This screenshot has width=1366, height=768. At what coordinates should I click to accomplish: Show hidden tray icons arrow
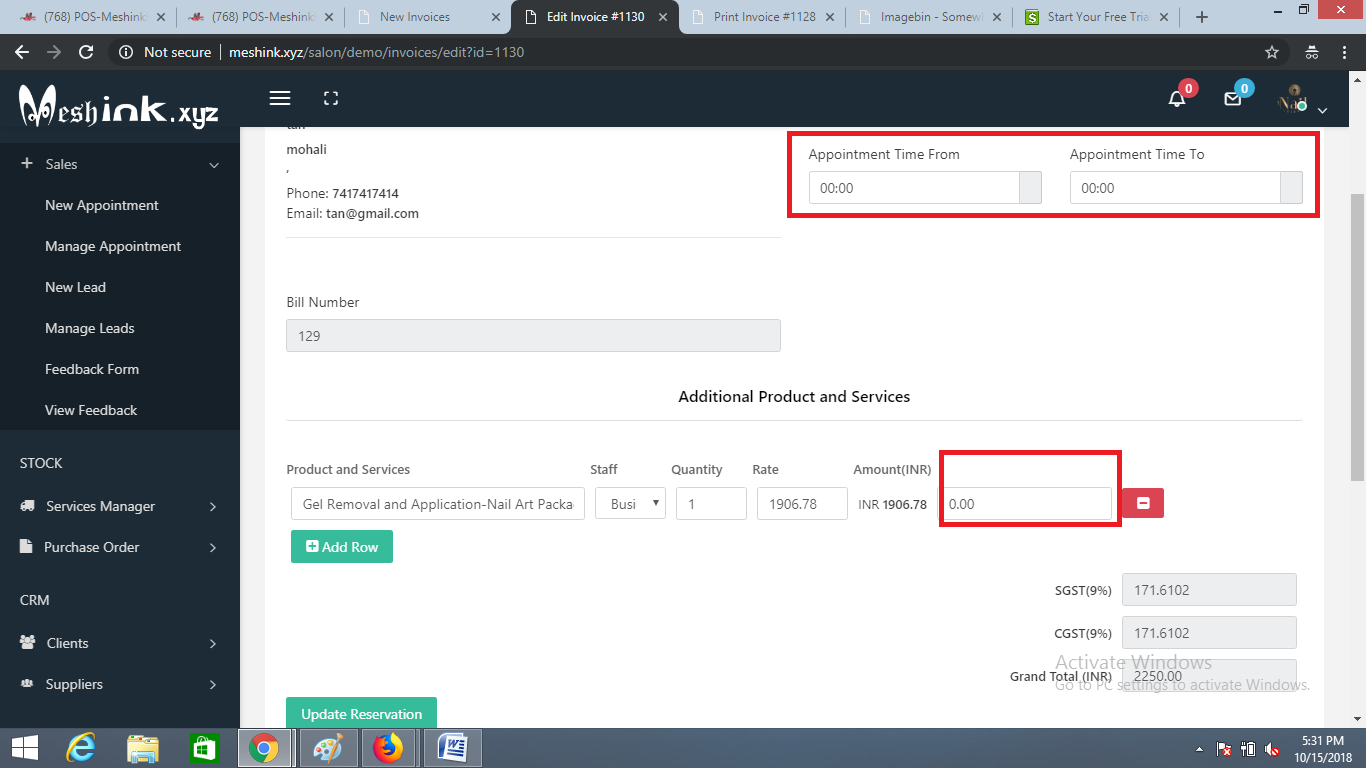coord(1199,749)
